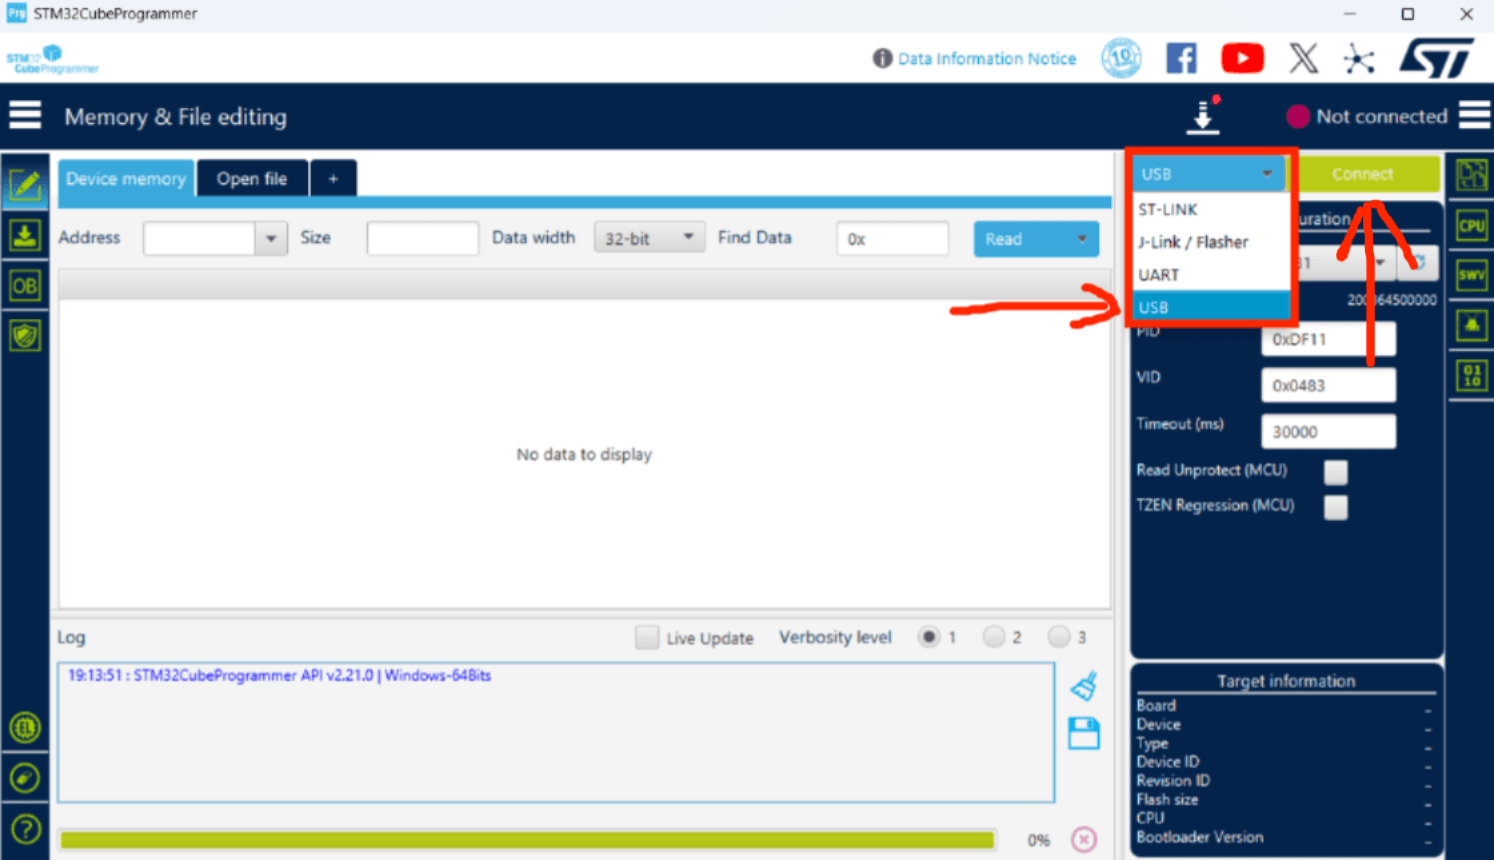Open the Port dropdown in USB configuration
This screenshot has height=860, width=1494.
[1380, 263]
